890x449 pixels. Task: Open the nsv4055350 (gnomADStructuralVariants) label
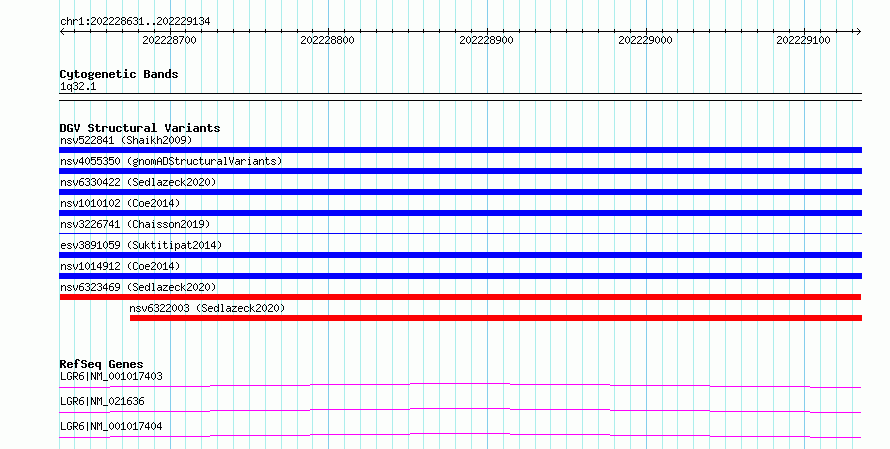[171, 161]
